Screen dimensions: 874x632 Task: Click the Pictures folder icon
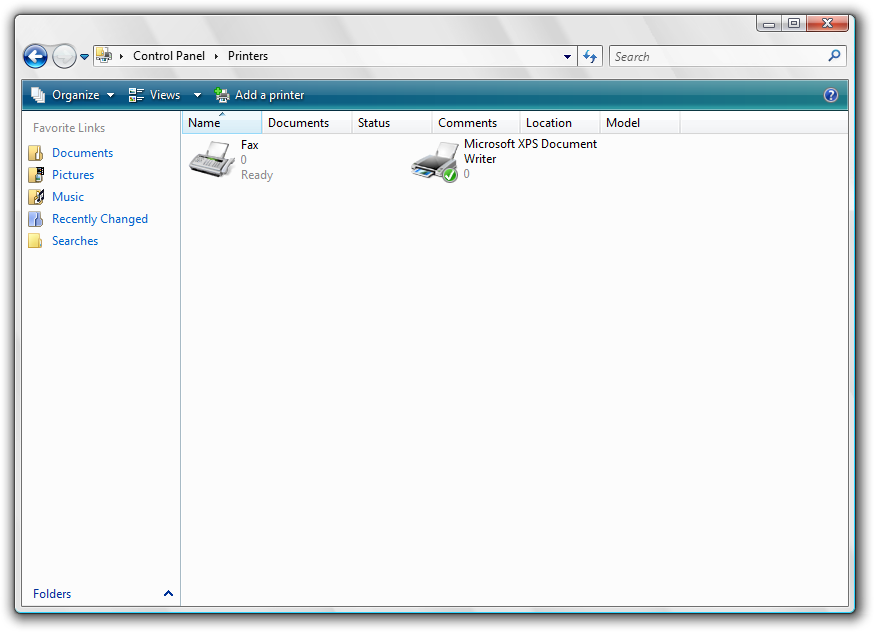(36, 174)
